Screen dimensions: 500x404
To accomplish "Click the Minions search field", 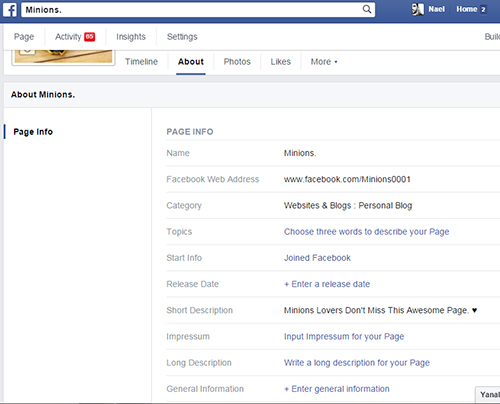I will tap(198, 10).
